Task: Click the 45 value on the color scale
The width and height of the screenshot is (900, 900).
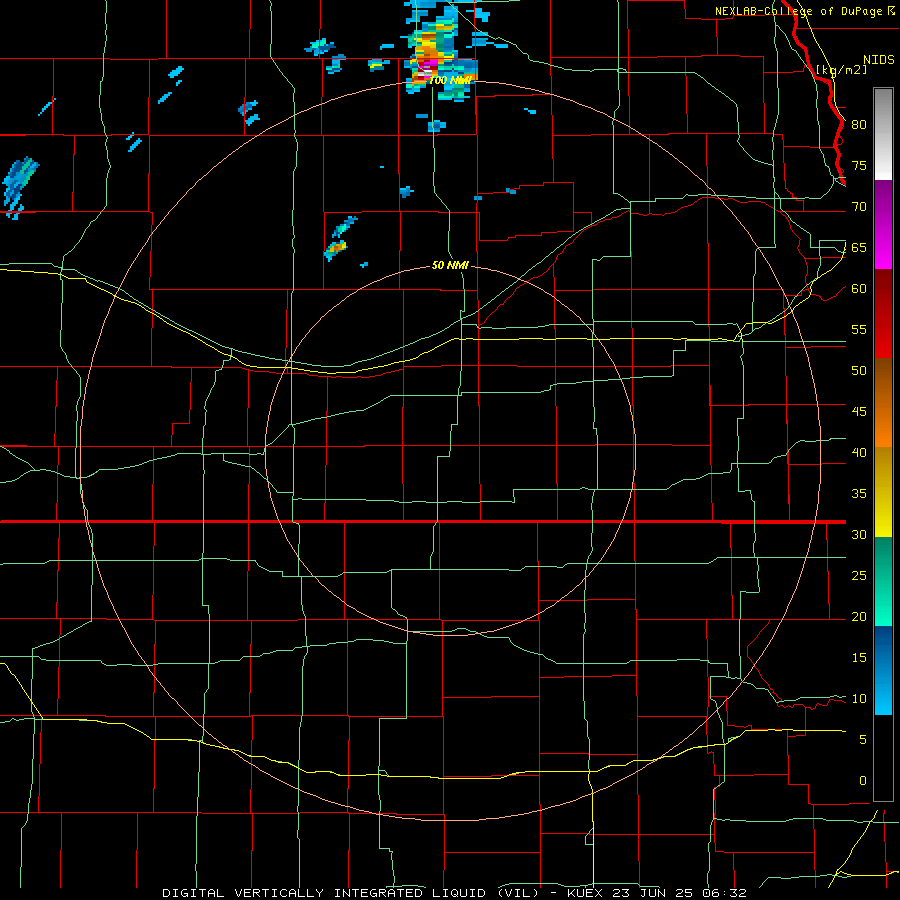Action: (x=859, y=412)
